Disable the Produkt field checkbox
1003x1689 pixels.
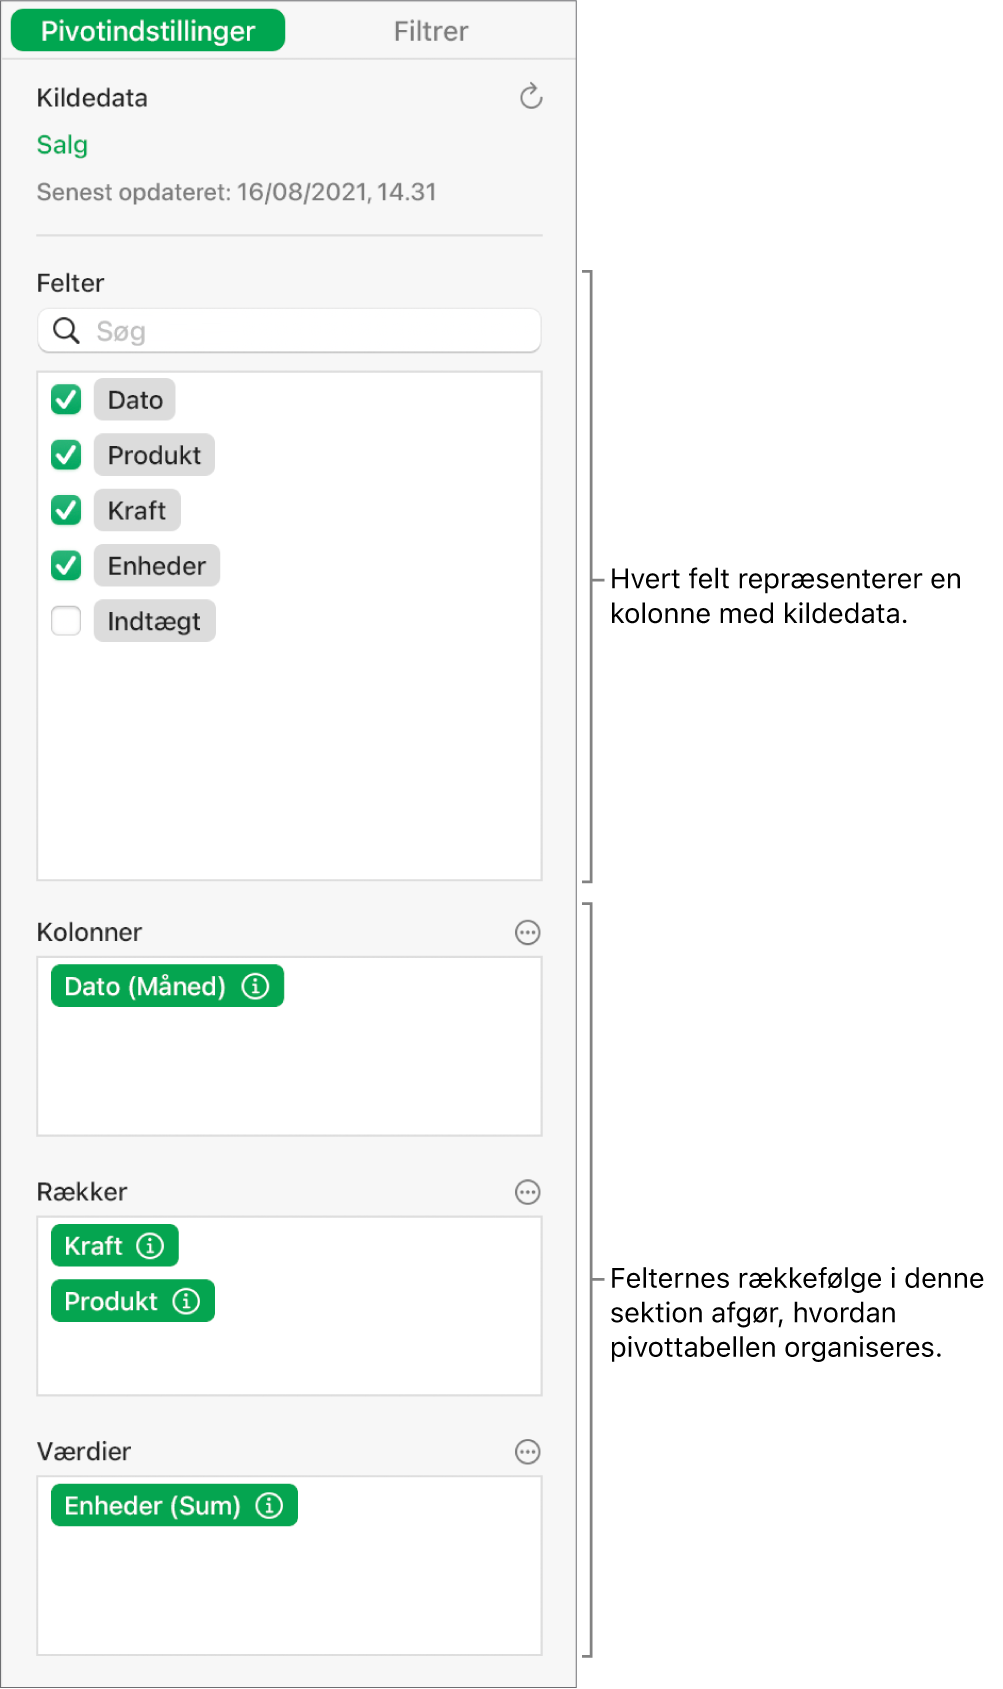tap(65, 454)
